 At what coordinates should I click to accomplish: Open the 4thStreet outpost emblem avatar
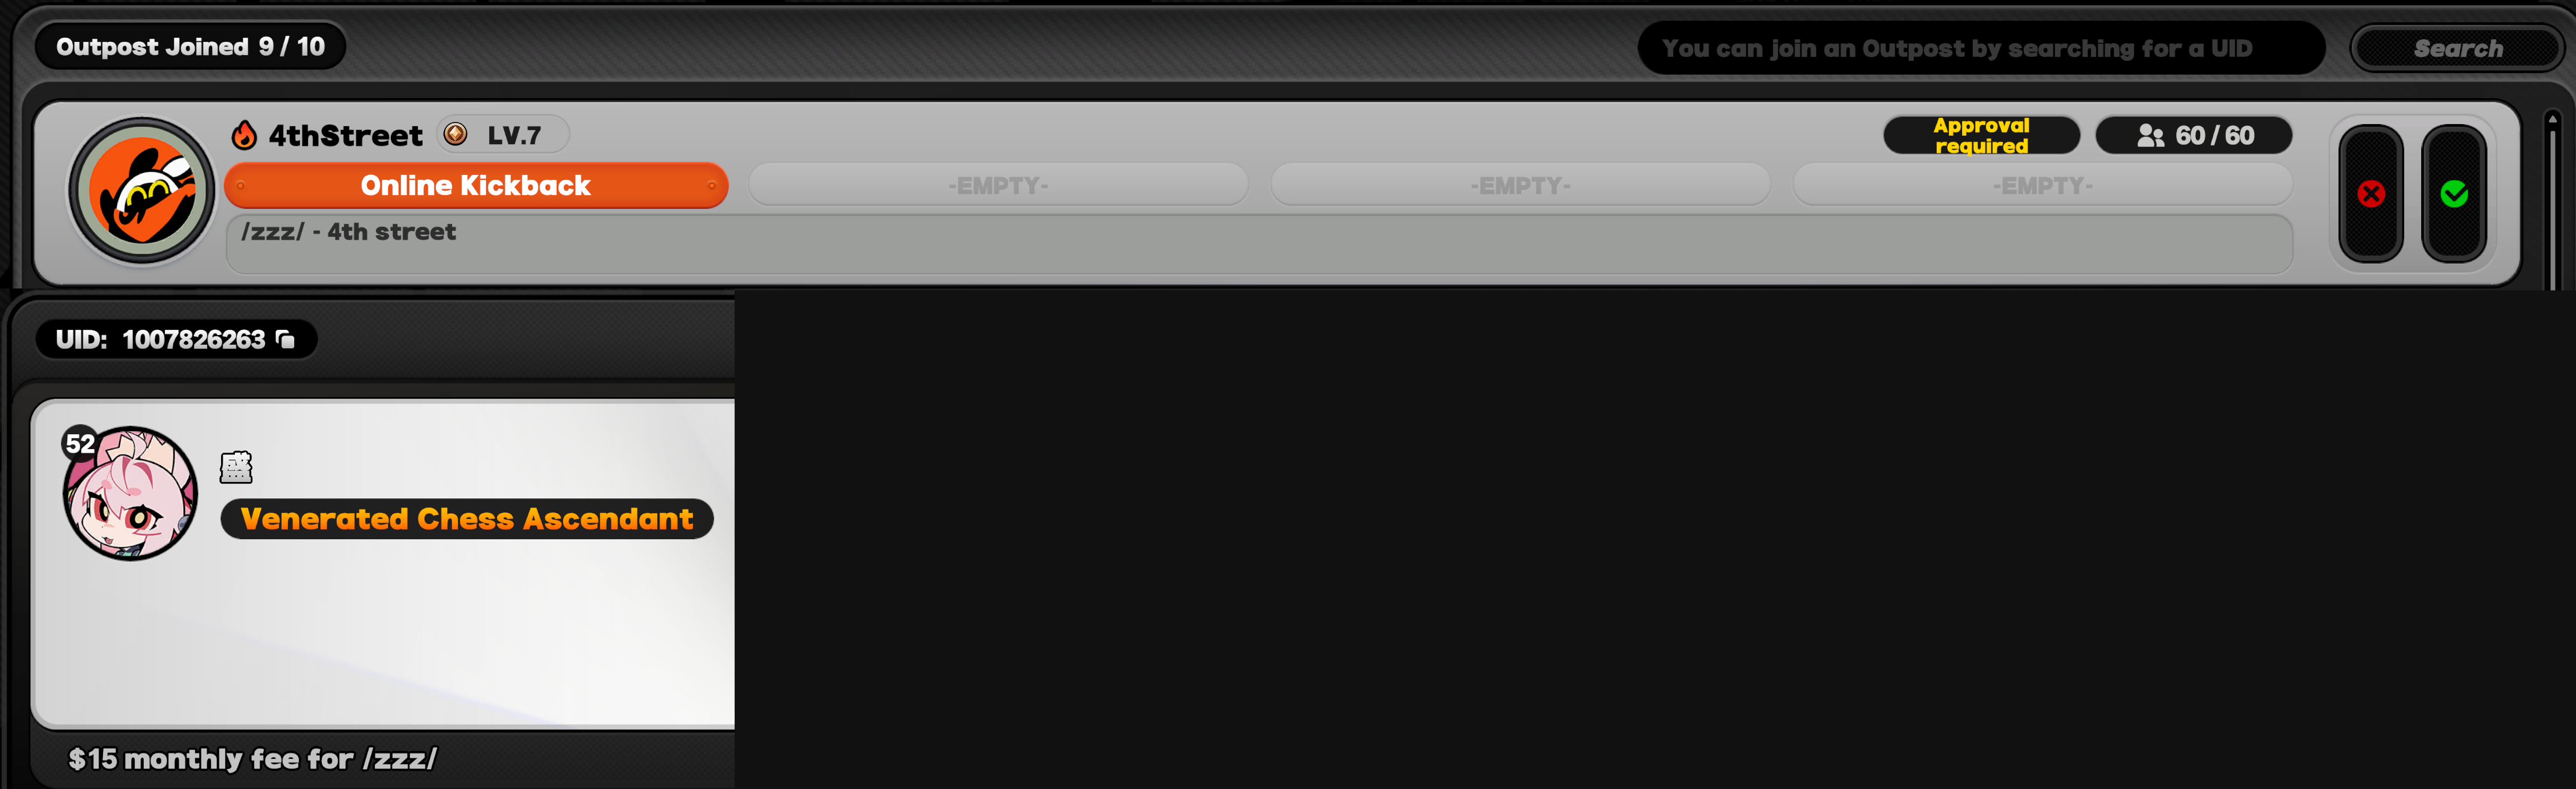coord(142,190)
